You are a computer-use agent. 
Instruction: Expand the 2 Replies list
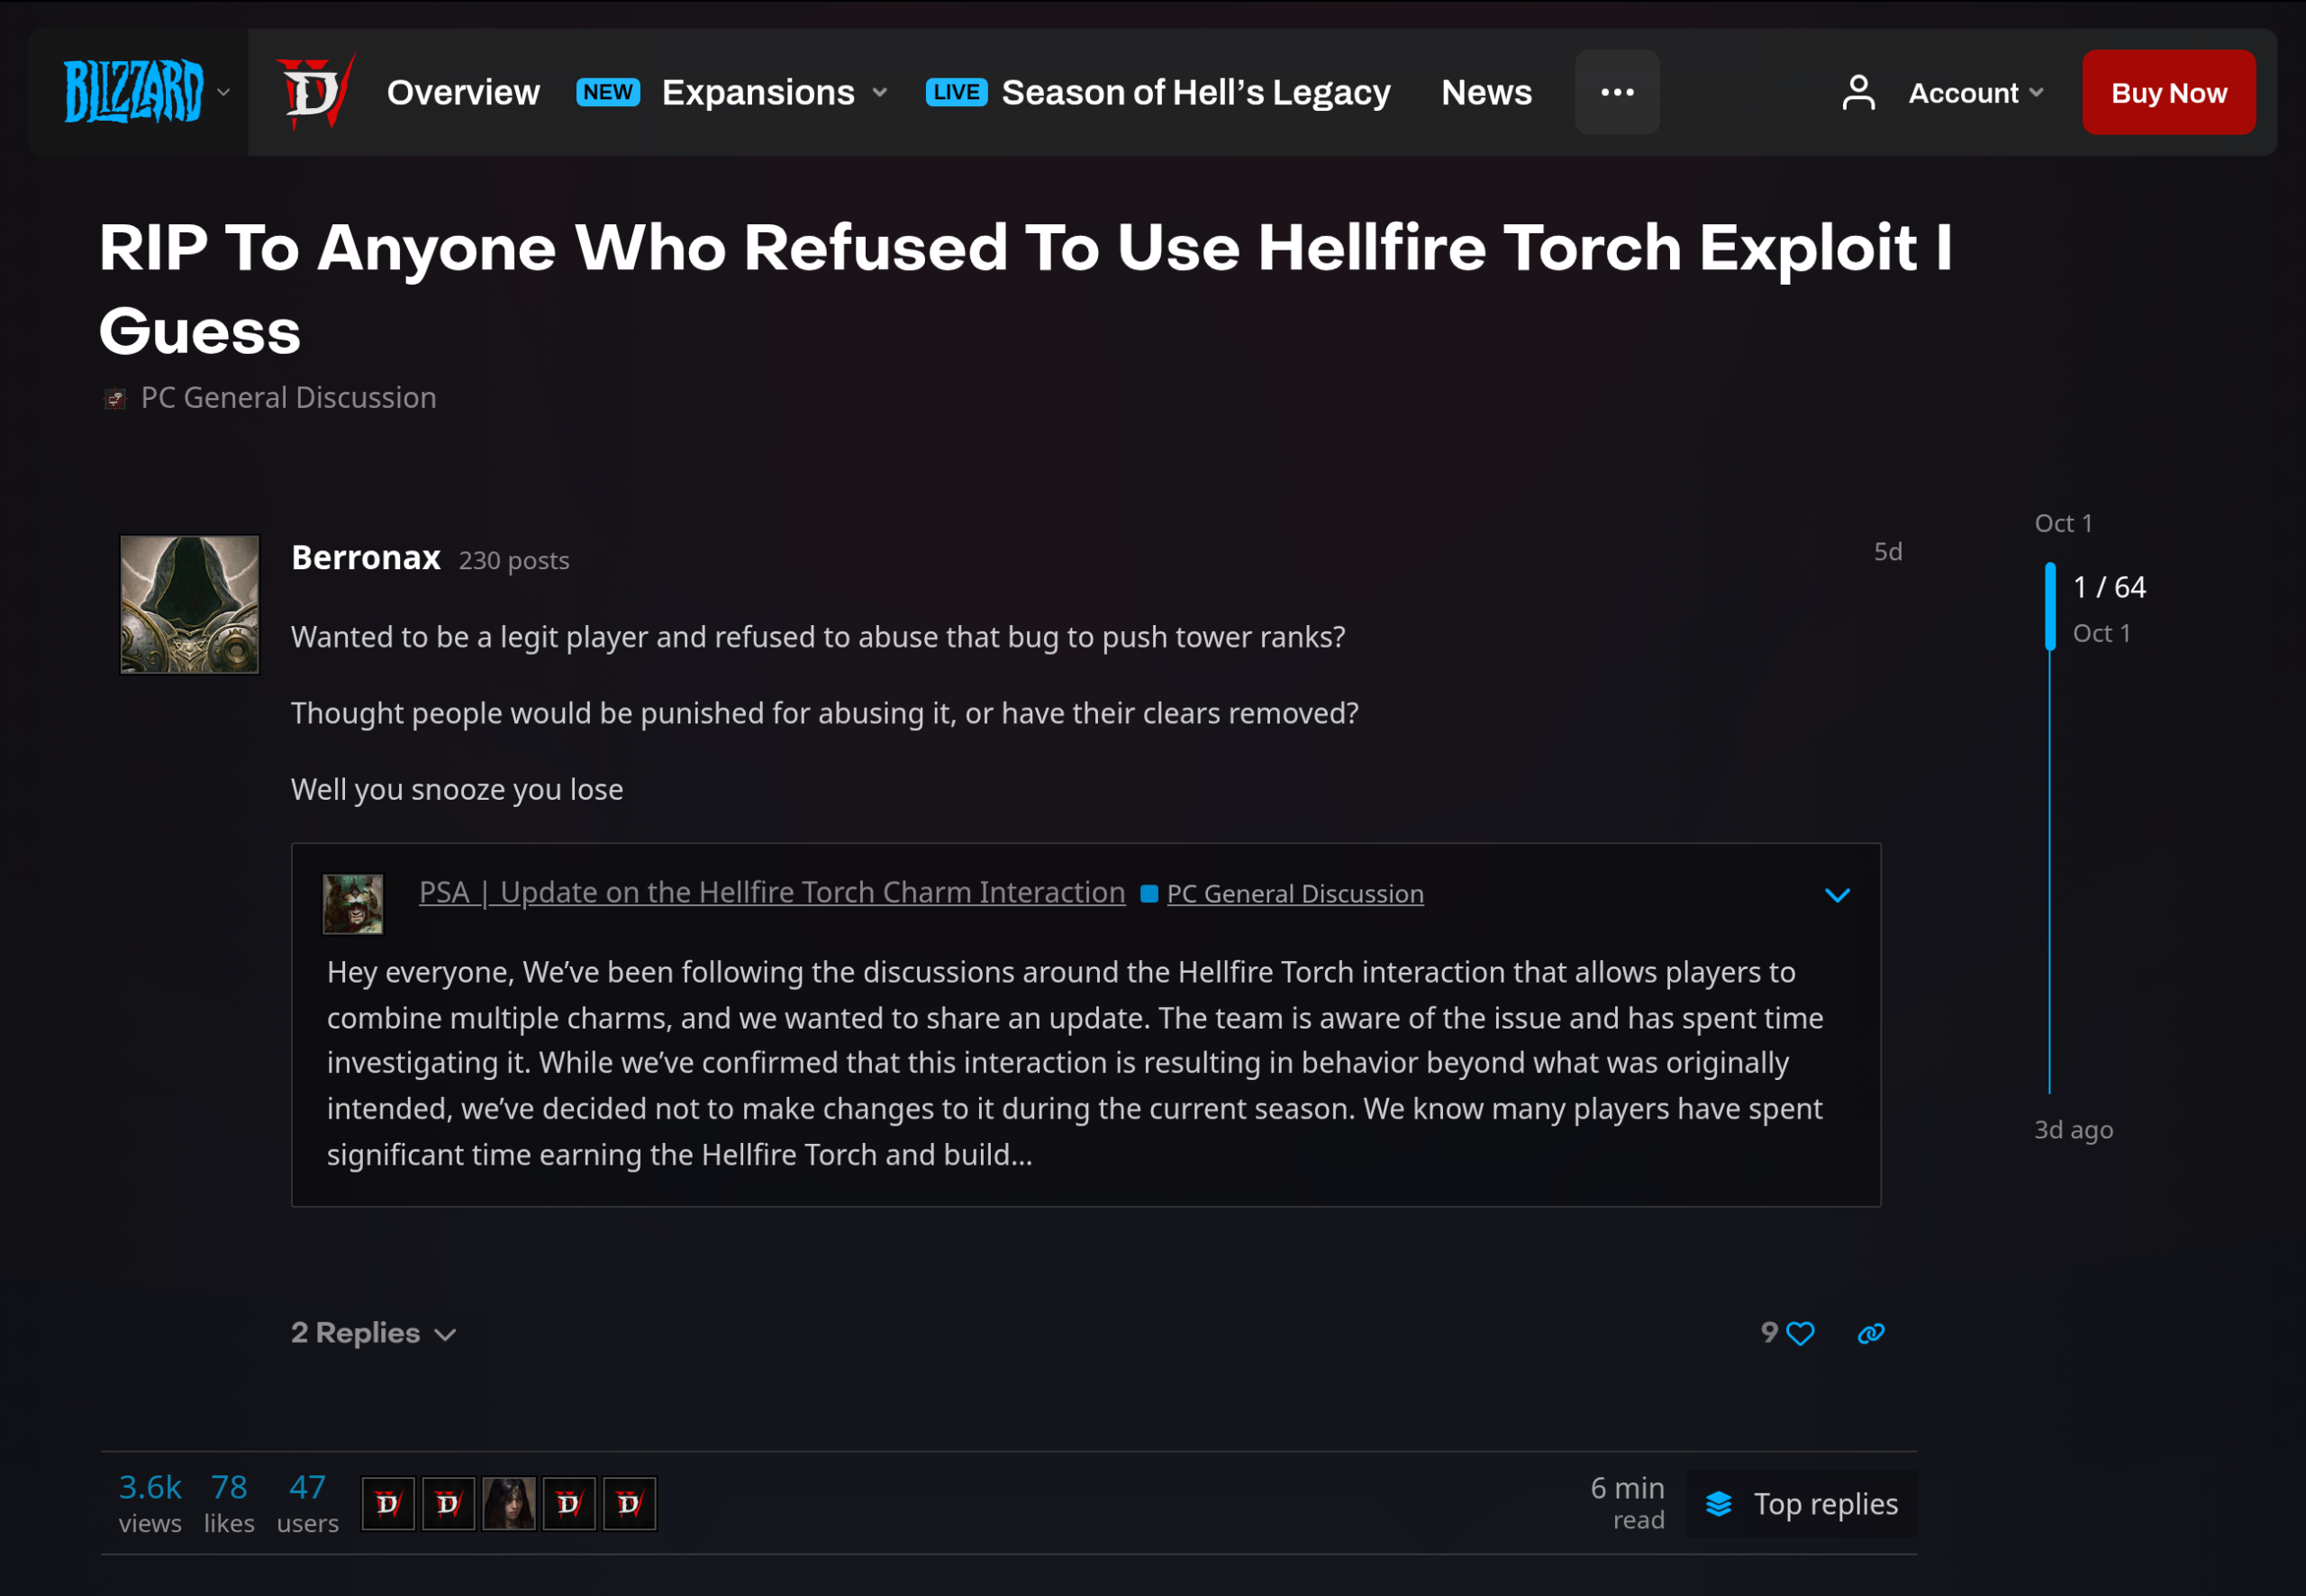tap(374, 1333)
